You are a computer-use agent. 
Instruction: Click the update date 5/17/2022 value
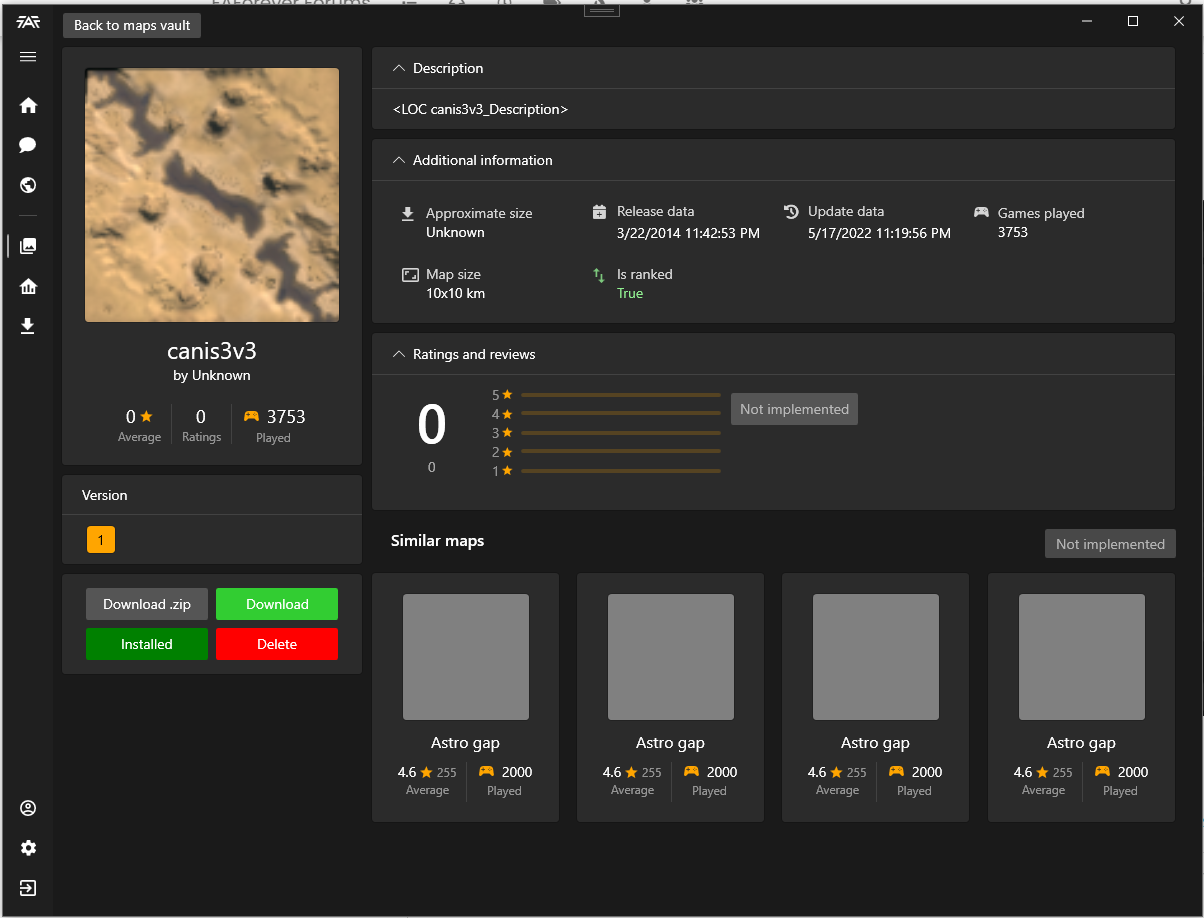pos(879,233)
